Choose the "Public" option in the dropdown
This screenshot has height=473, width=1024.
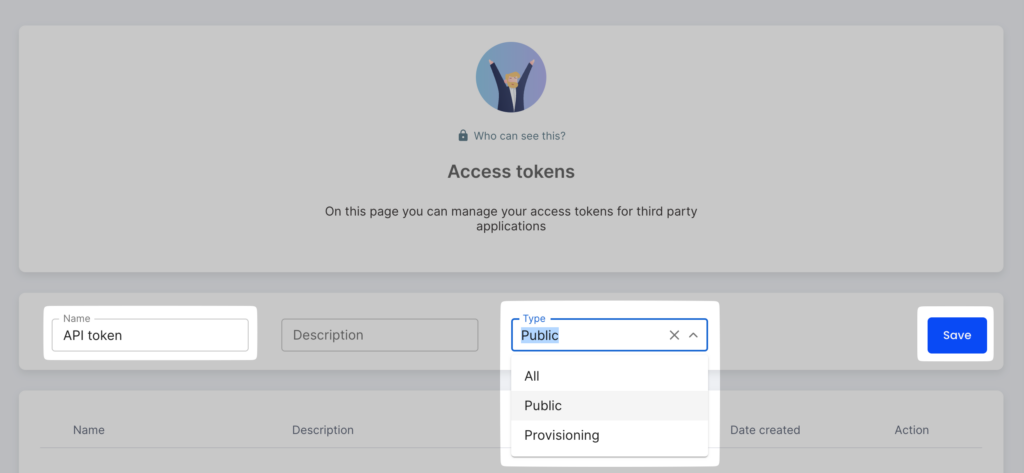point(543,405)
